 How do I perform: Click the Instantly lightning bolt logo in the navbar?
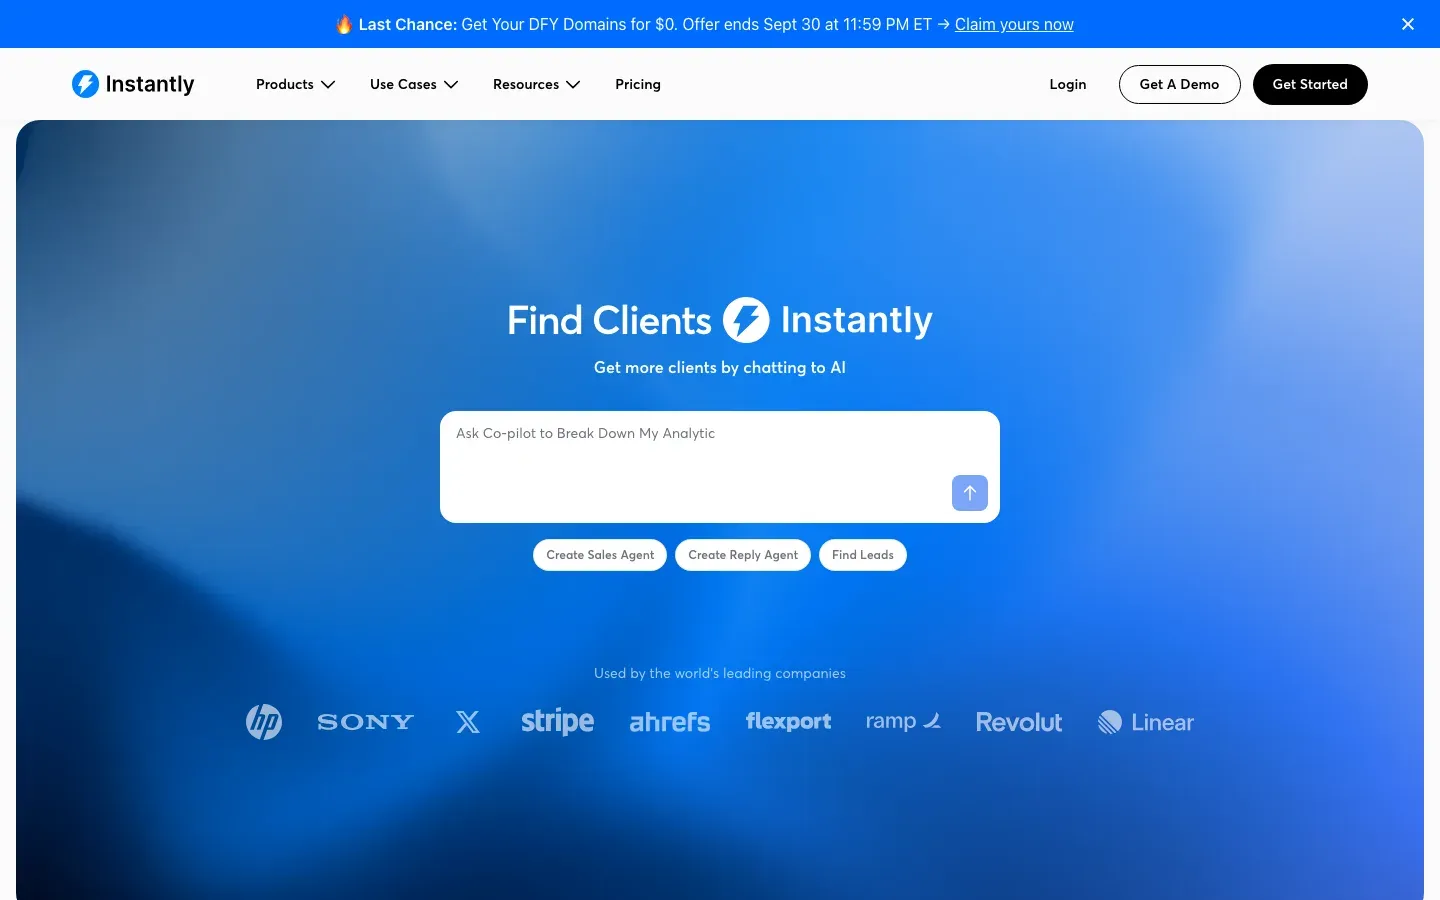85,84
